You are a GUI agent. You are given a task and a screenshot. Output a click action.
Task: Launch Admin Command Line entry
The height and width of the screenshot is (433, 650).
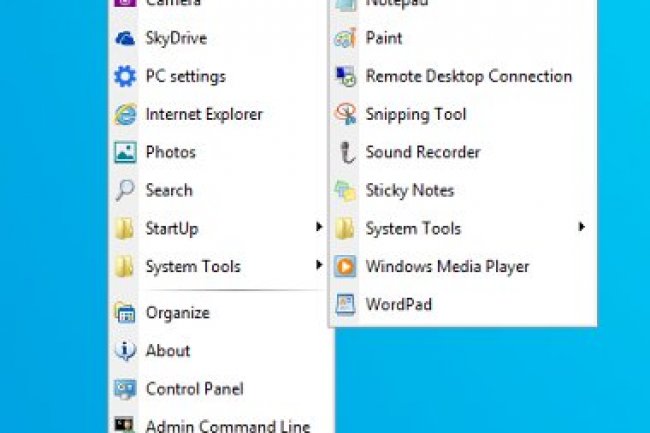[227, 425]
